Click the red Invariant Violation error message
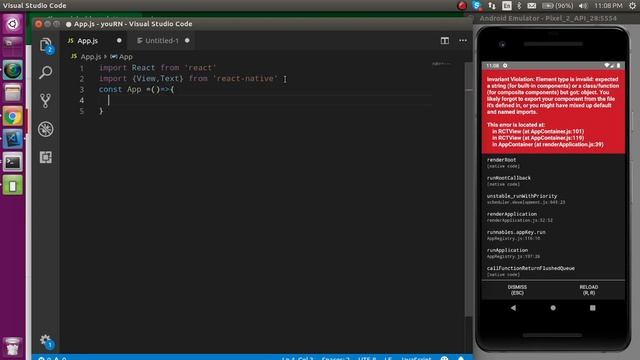The image size is (640, 360). click(x=553, y=111)
